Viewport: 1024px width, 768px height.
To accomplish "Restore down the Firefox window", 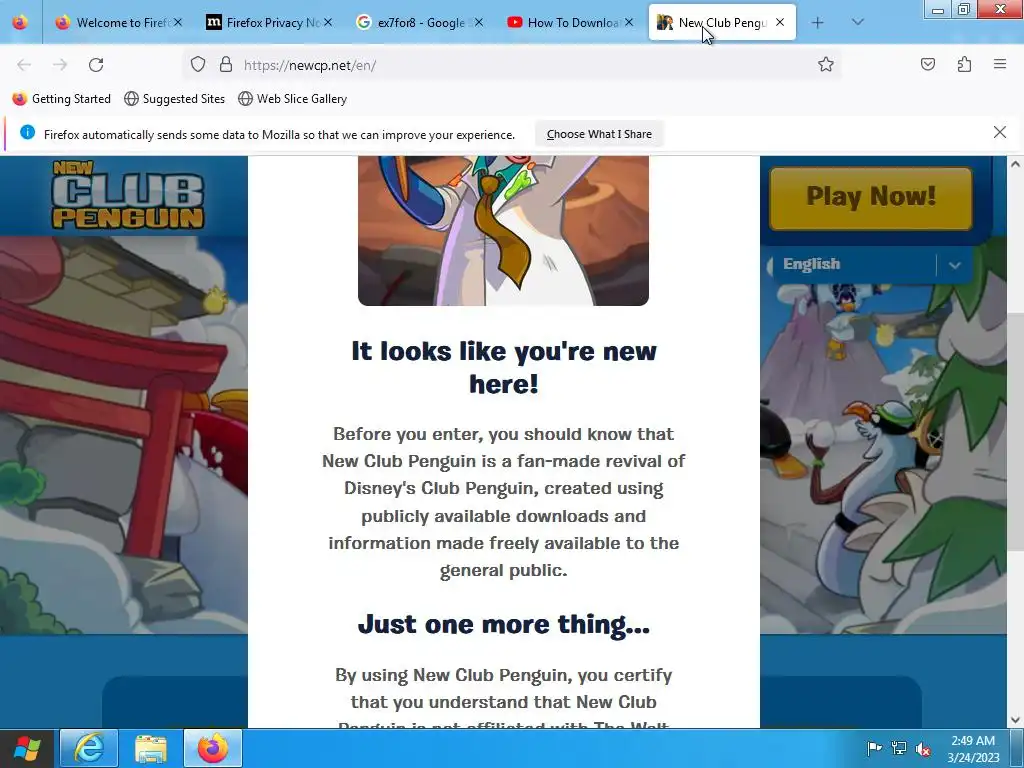I will click(x=964, y=9).
